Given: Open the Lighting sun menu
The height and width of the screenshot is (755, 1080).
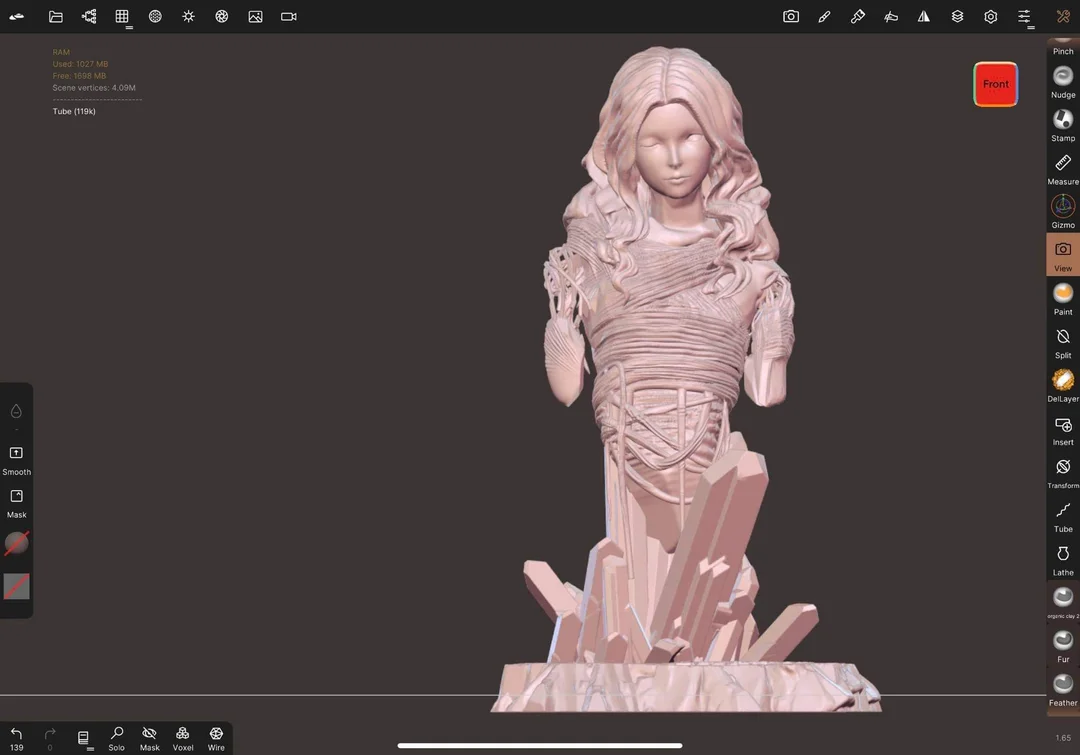Looking at the screenshot, I should [188, 17].
